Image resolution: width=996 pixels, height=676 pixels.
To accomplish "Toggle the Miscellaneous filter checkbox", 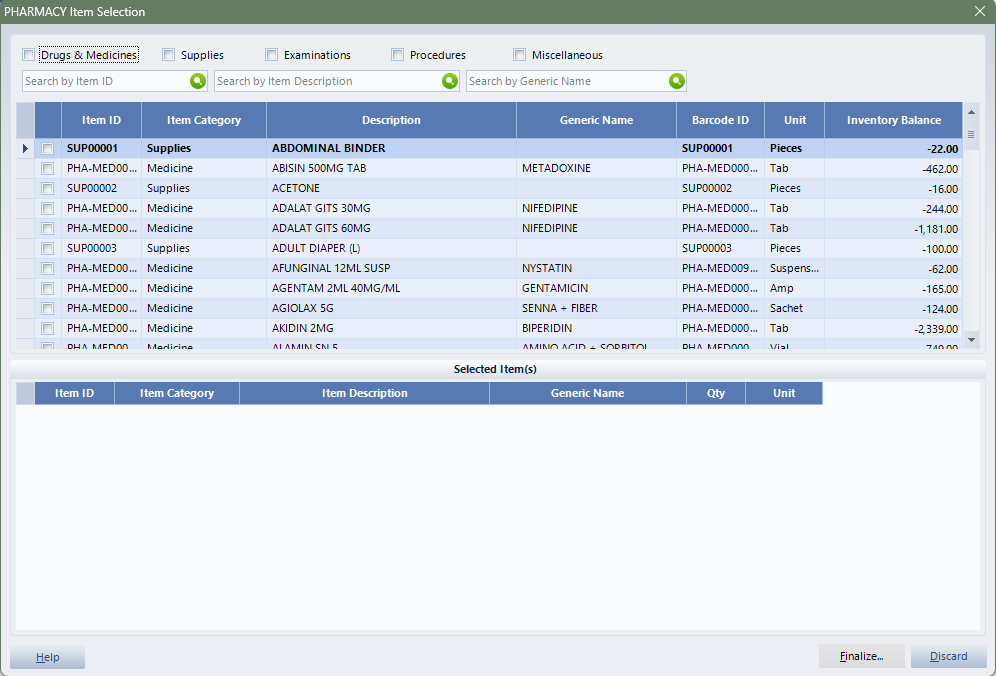I will point(520,55).
